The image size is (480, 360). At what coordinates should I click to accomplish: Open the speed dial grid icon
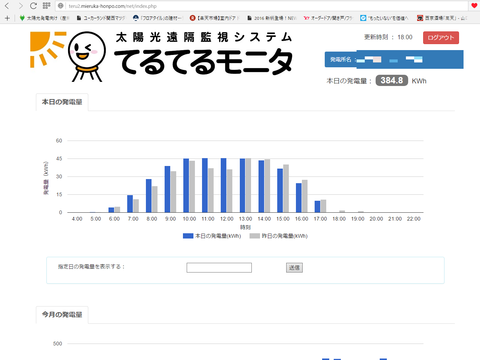(x=46, y=6)
